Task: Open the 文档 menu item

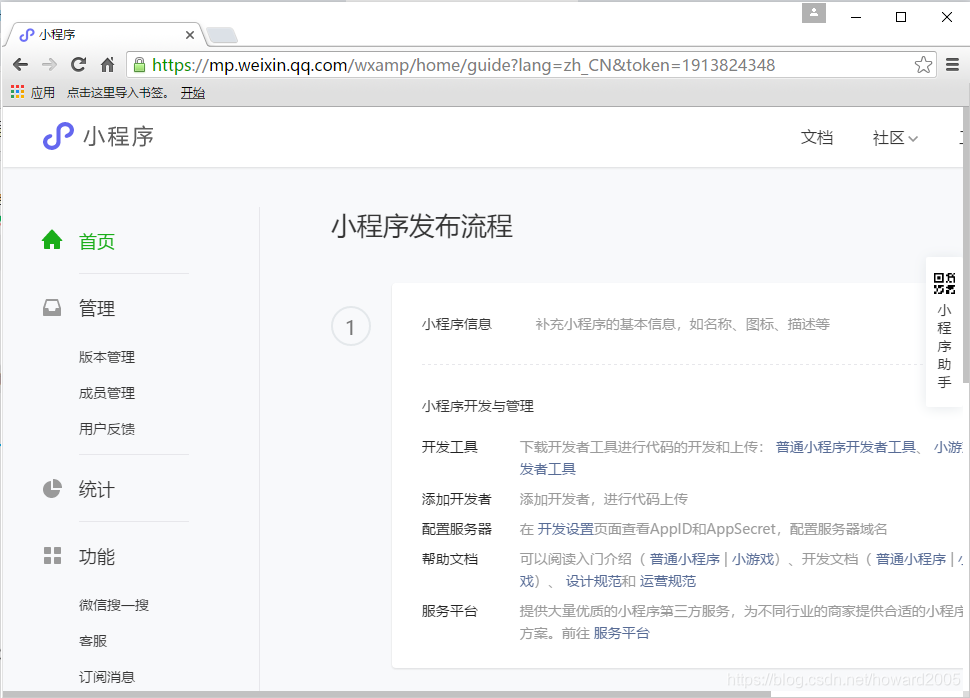Action: point(817,137)
